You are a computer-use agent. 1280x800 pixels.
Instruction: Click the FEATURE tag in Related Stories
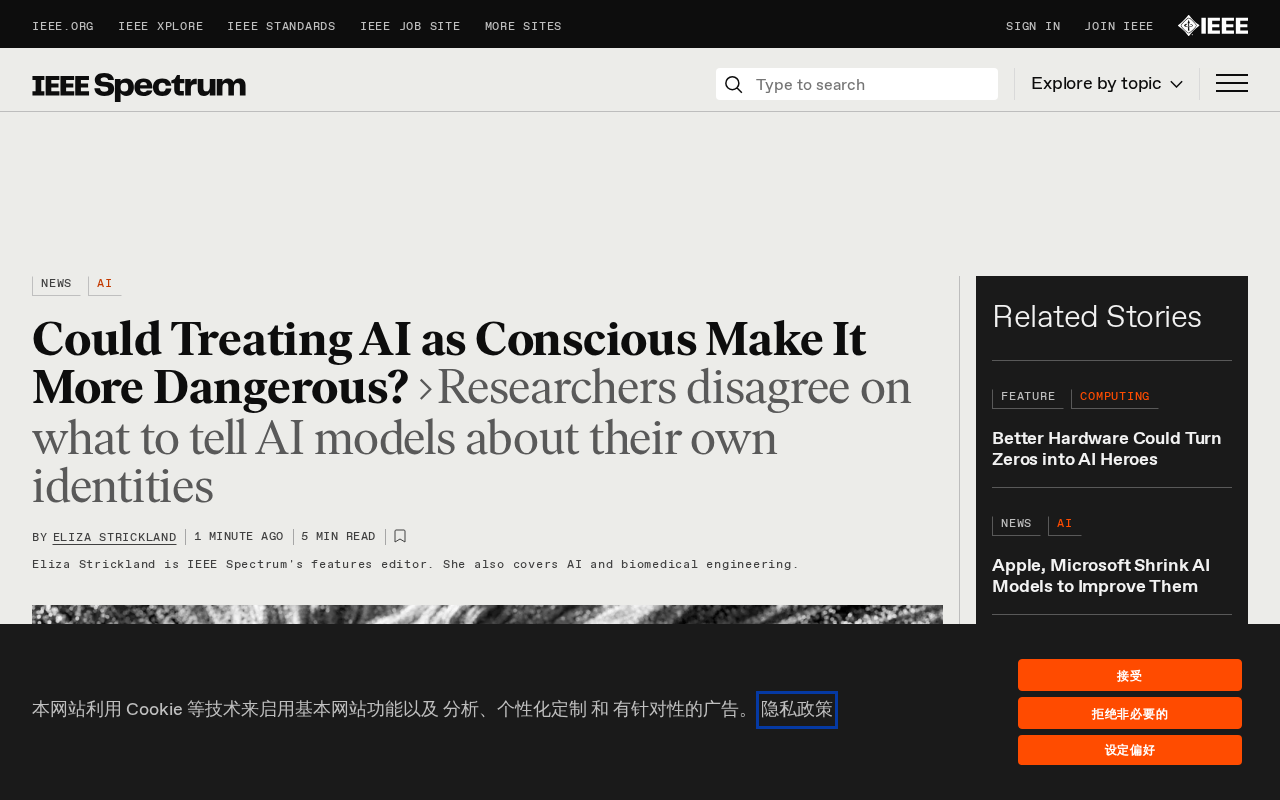[1028, 398]
